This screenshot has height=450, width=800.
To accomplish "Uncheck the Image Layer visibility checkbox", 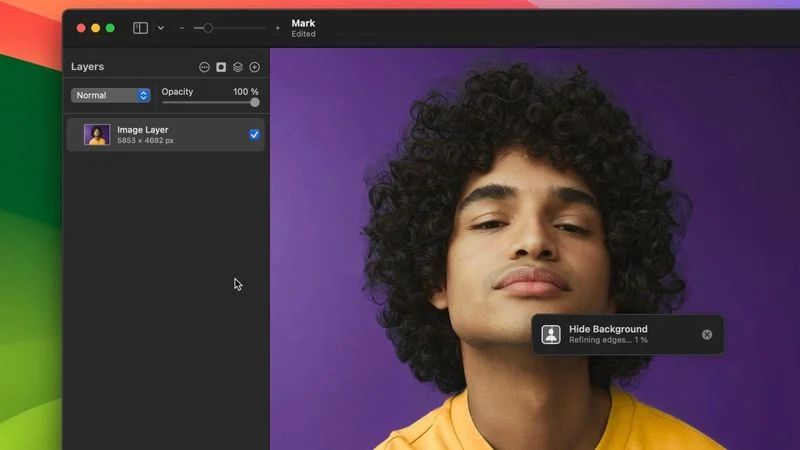I will (x=254, y=134).
